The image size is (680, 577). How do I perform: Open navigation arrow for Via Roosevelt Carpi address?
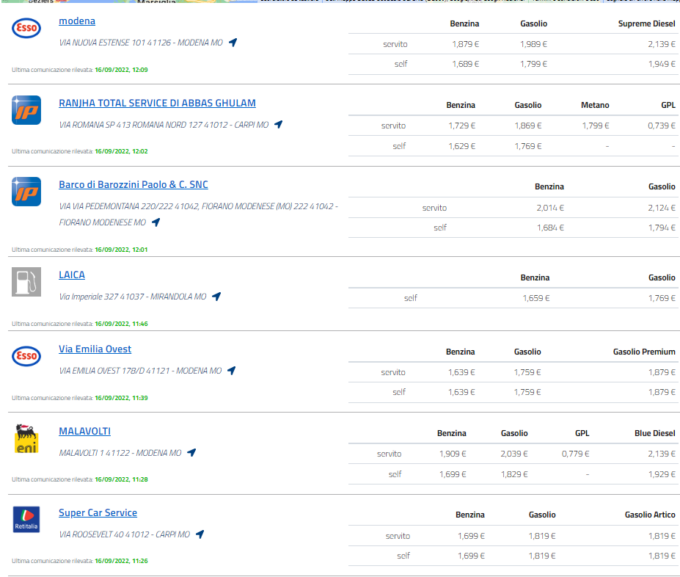199,534
